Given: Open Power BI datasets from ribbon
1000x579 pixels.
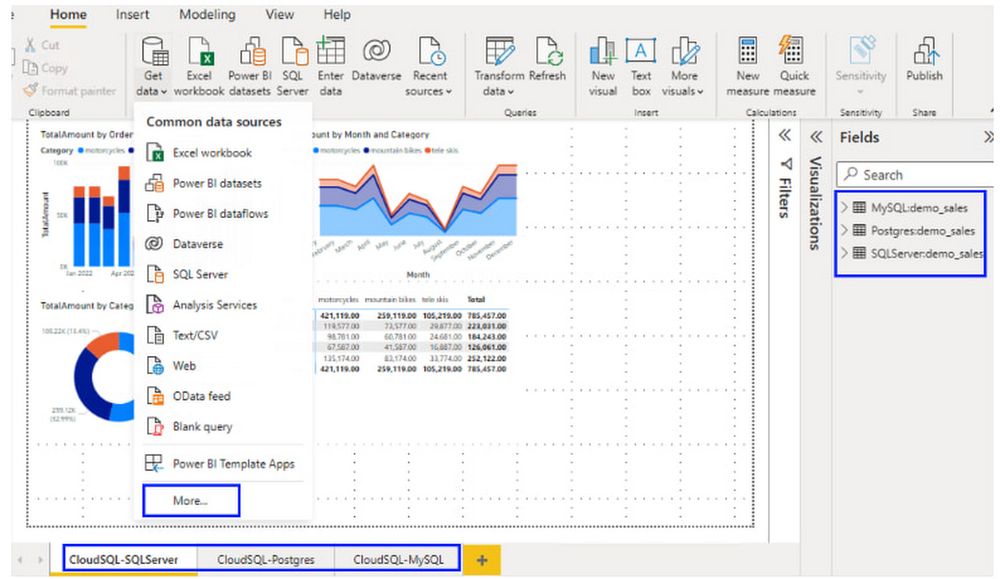Looking at the screenshot, I should 249,54.
